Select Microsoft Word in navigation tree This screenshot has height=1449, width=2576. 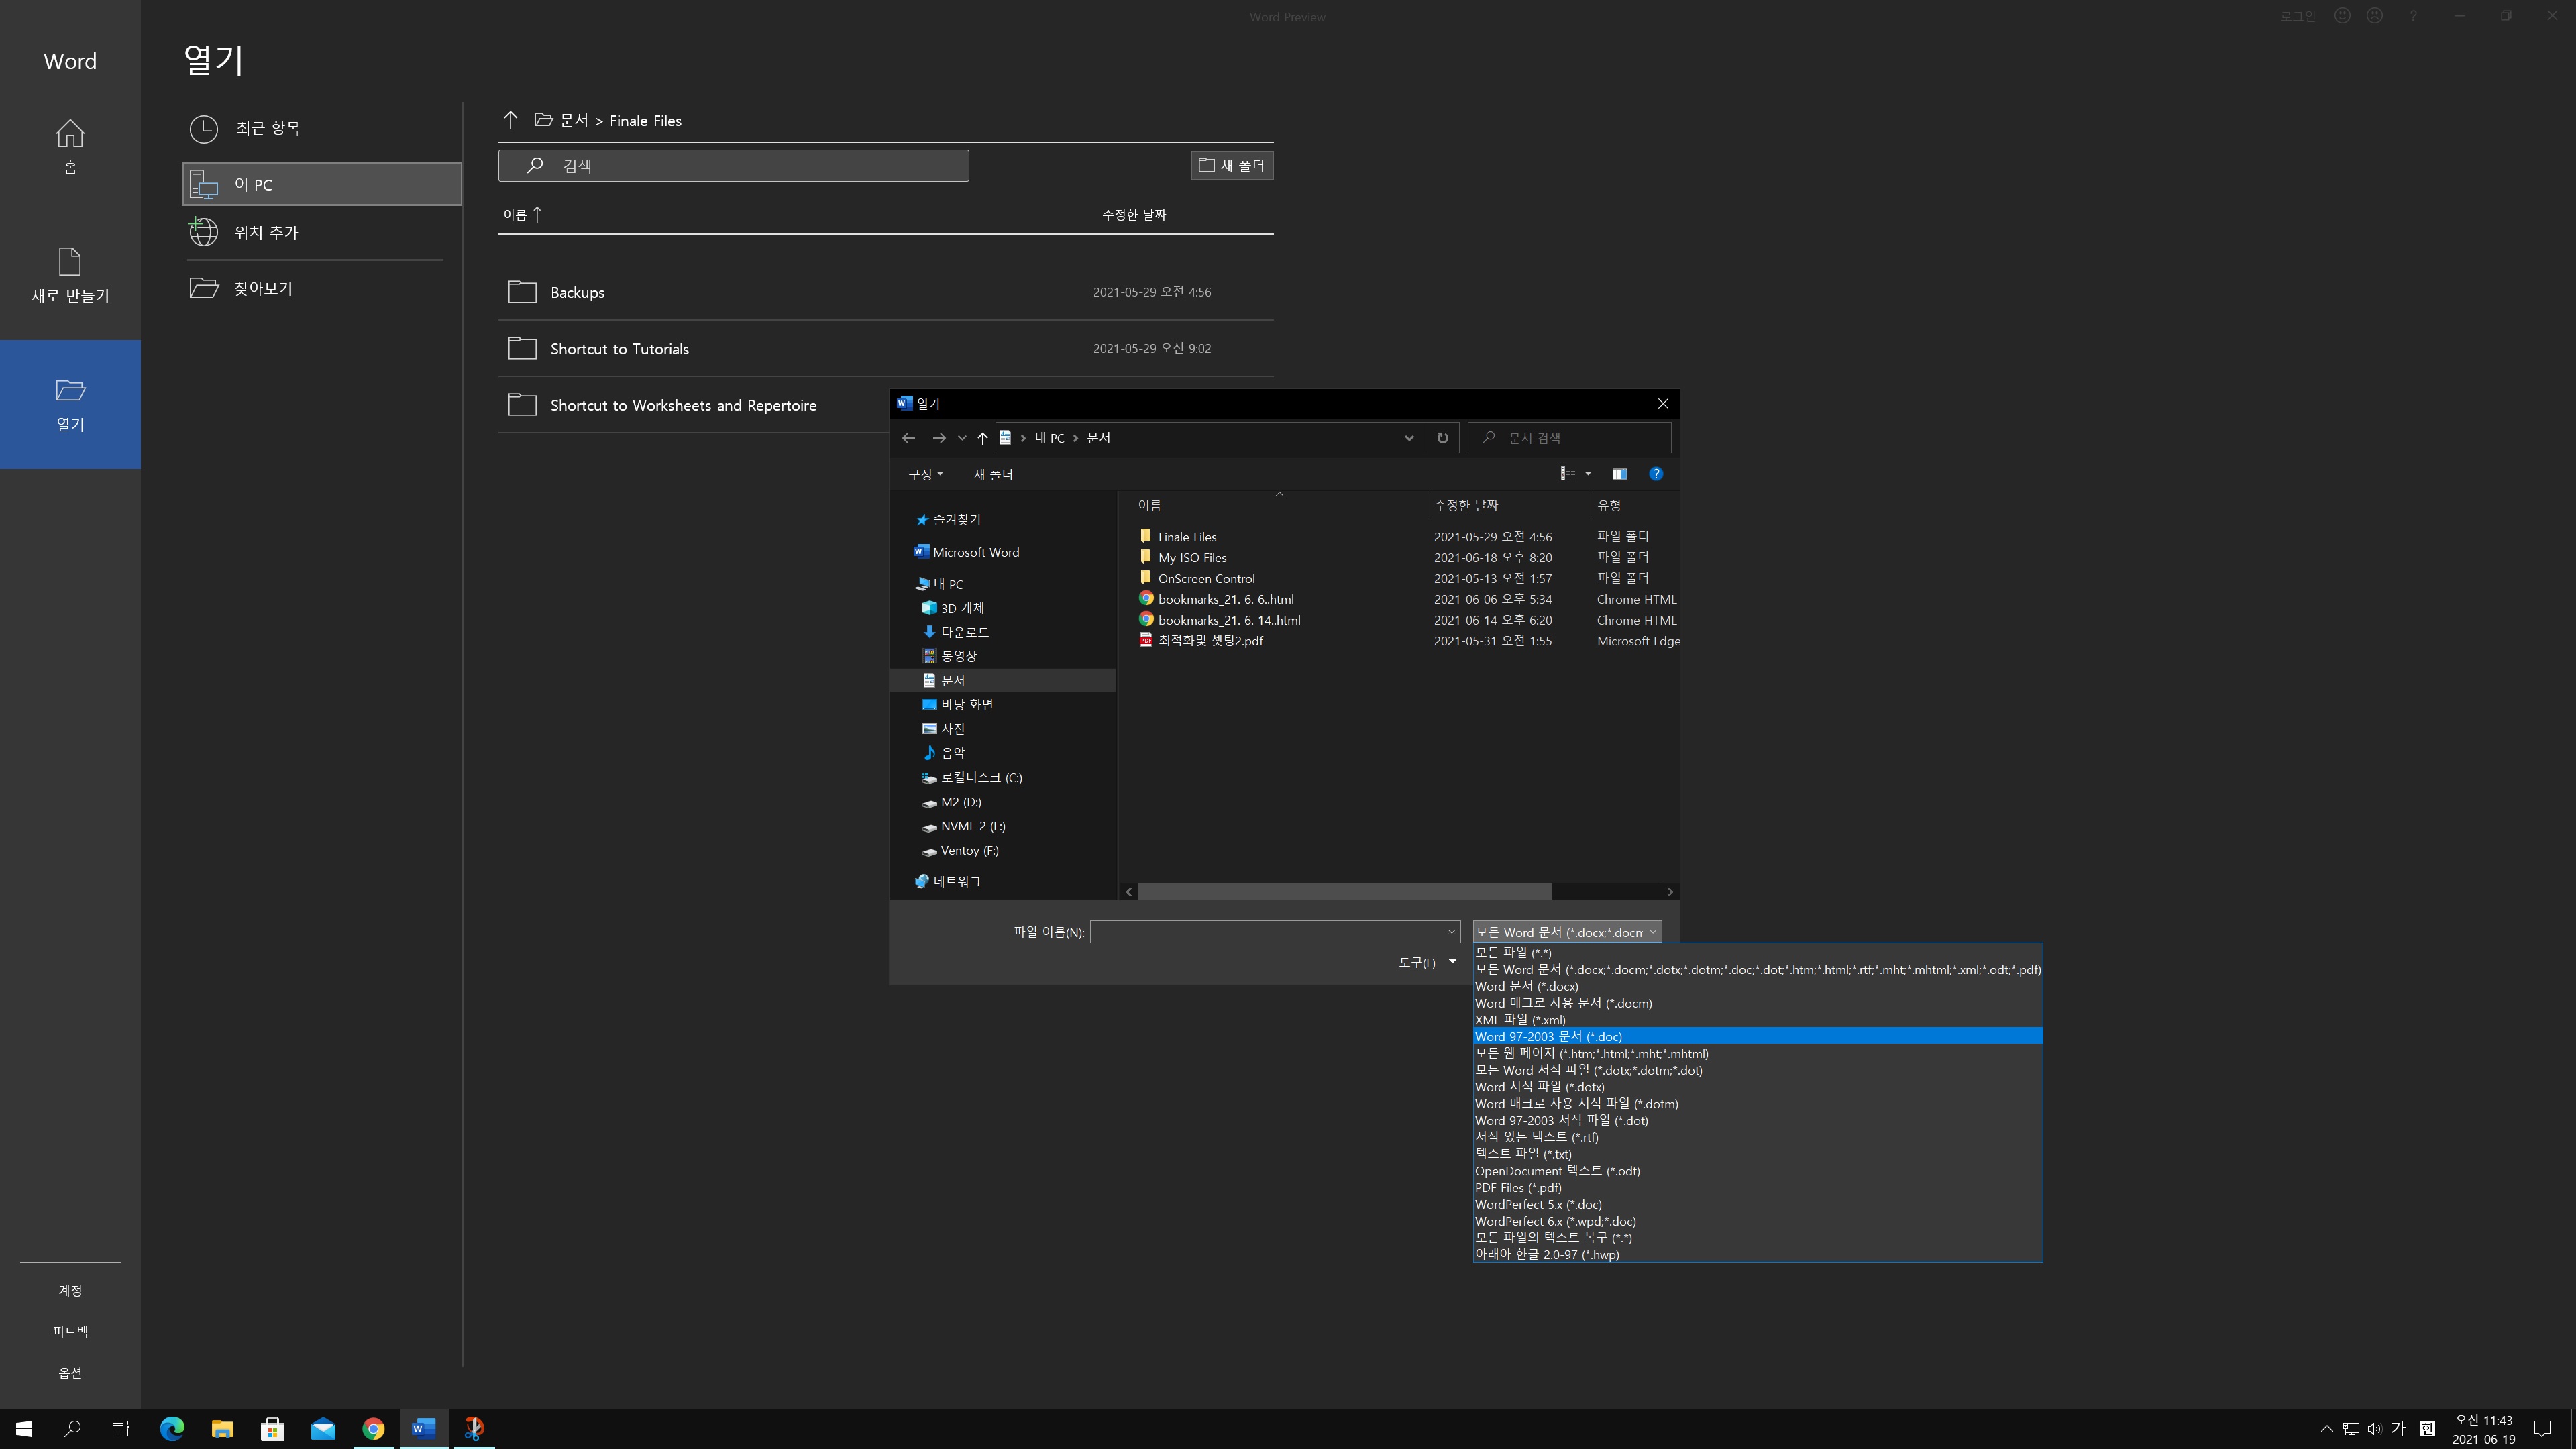[x=966, y=552]
